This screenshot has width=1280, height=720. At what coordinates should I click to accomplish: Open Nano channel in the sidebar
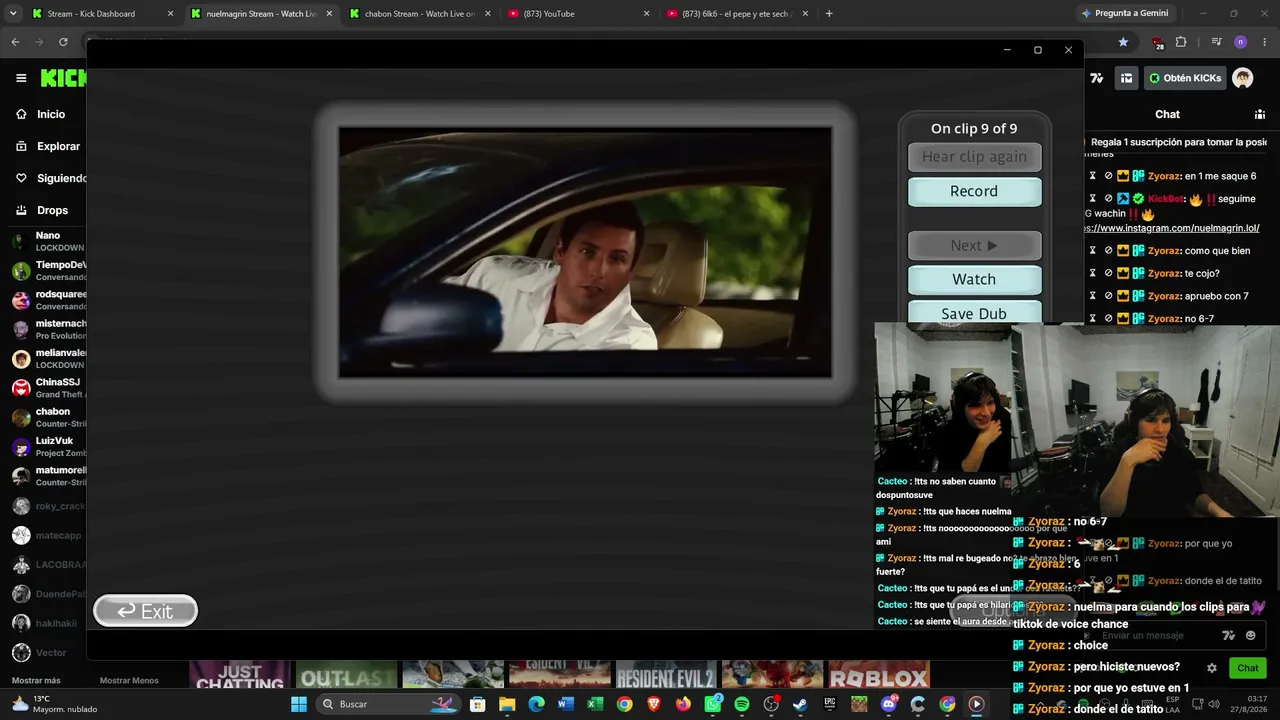48,241
